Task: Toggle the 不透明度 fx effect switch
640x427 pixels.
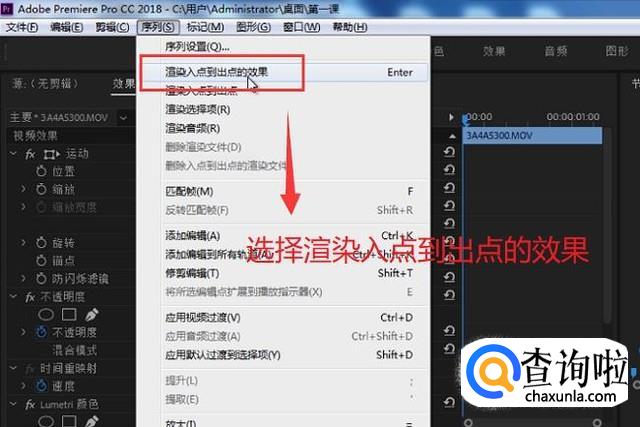Action: click(30, 297)
